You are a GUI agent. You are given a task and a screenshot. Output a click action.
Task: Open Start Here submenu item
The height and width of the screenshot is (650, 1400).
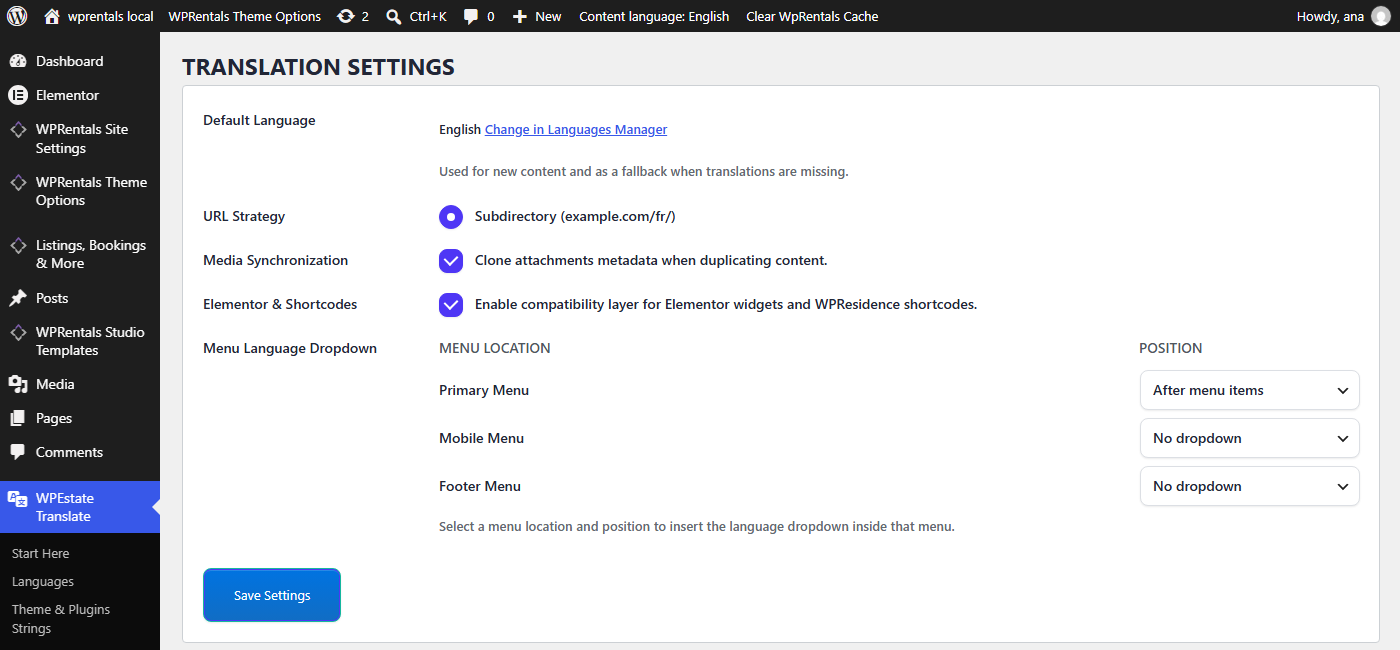[41, 553]
